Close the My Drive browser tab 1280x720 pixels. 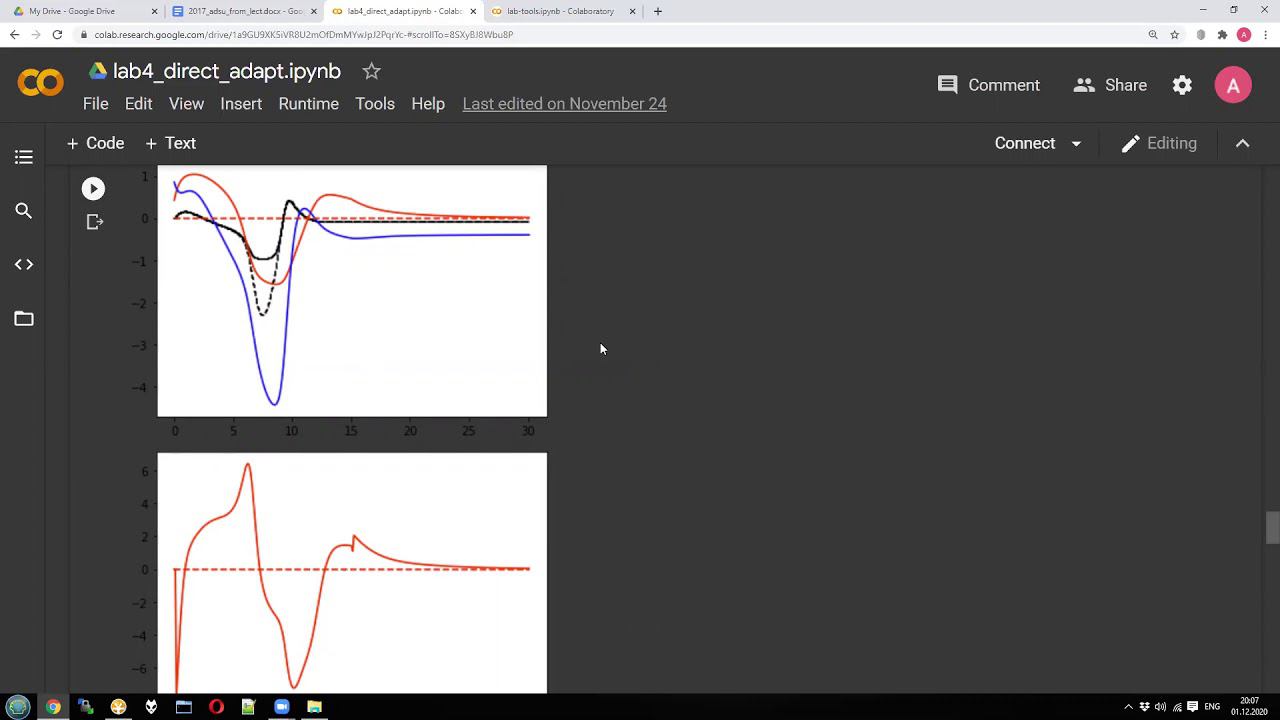154,11
